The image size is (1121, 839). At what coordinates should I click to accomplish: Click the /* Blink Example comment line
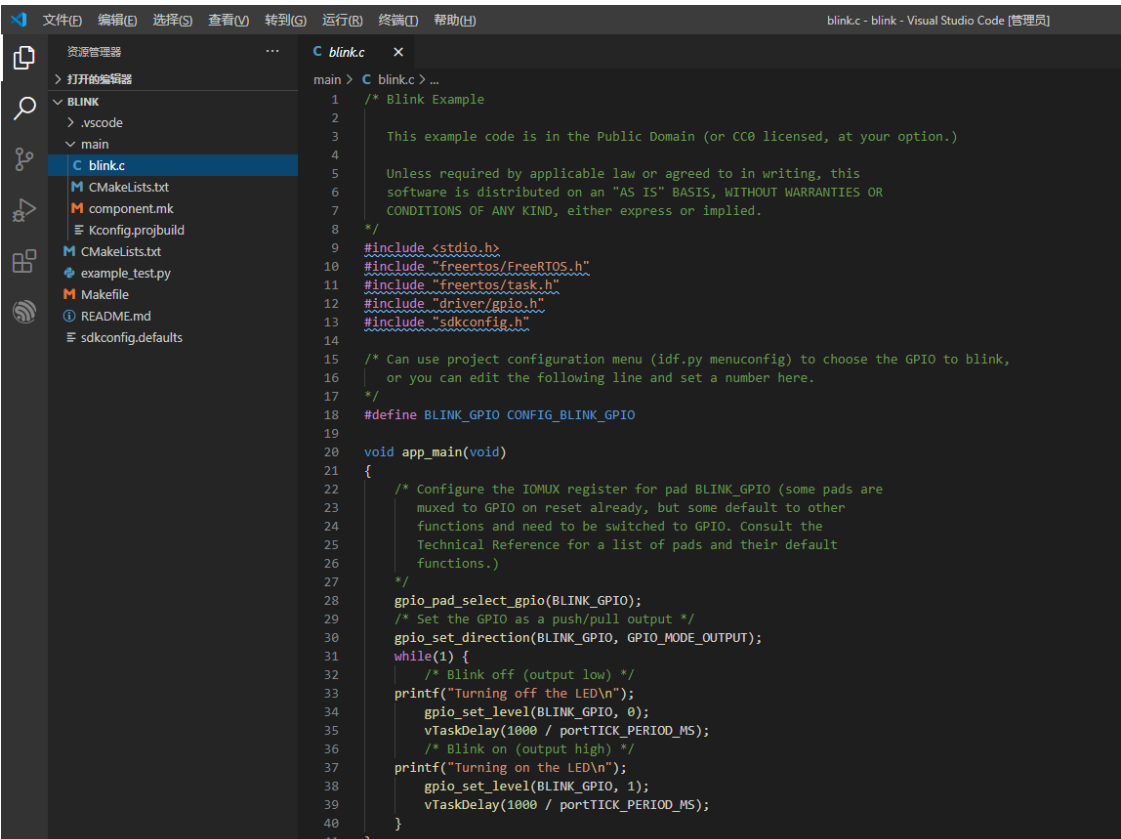(424, 99)
